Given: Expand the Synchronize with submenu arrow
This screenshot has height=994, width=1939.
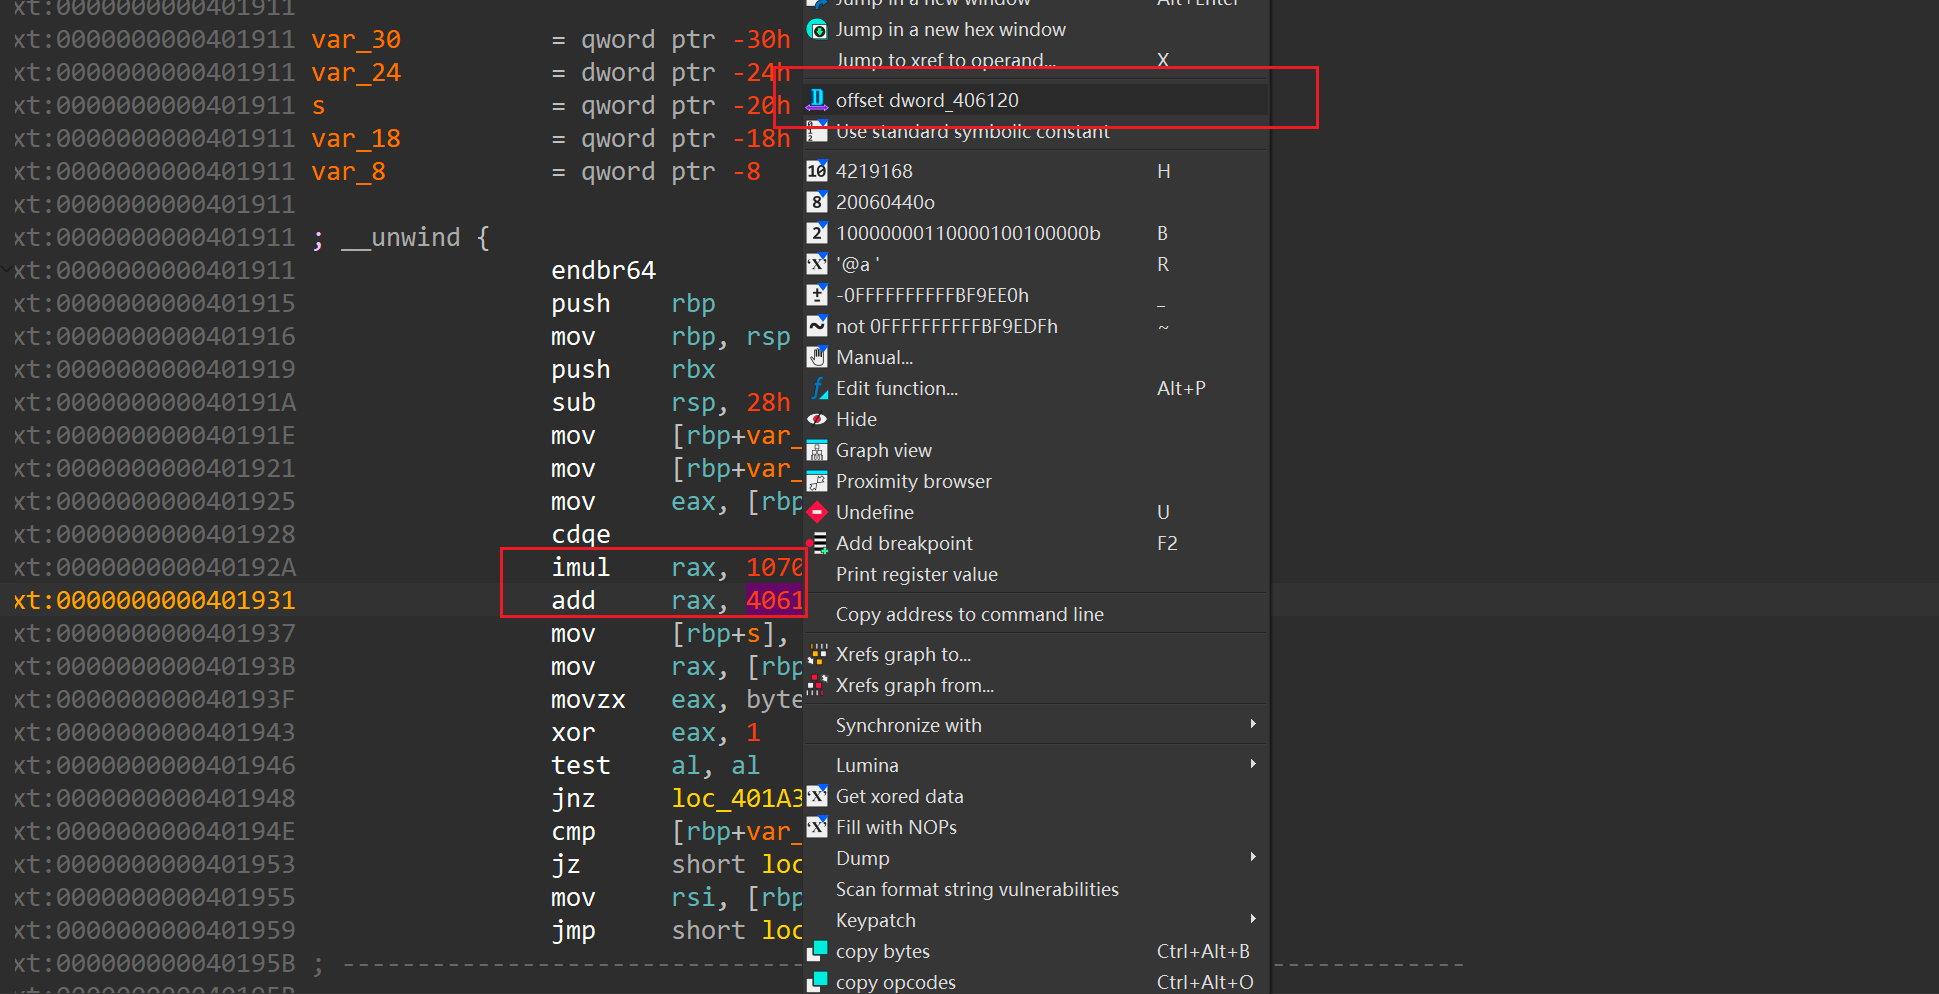Looking at the screenshot, I should click(x=1253, y=724).
